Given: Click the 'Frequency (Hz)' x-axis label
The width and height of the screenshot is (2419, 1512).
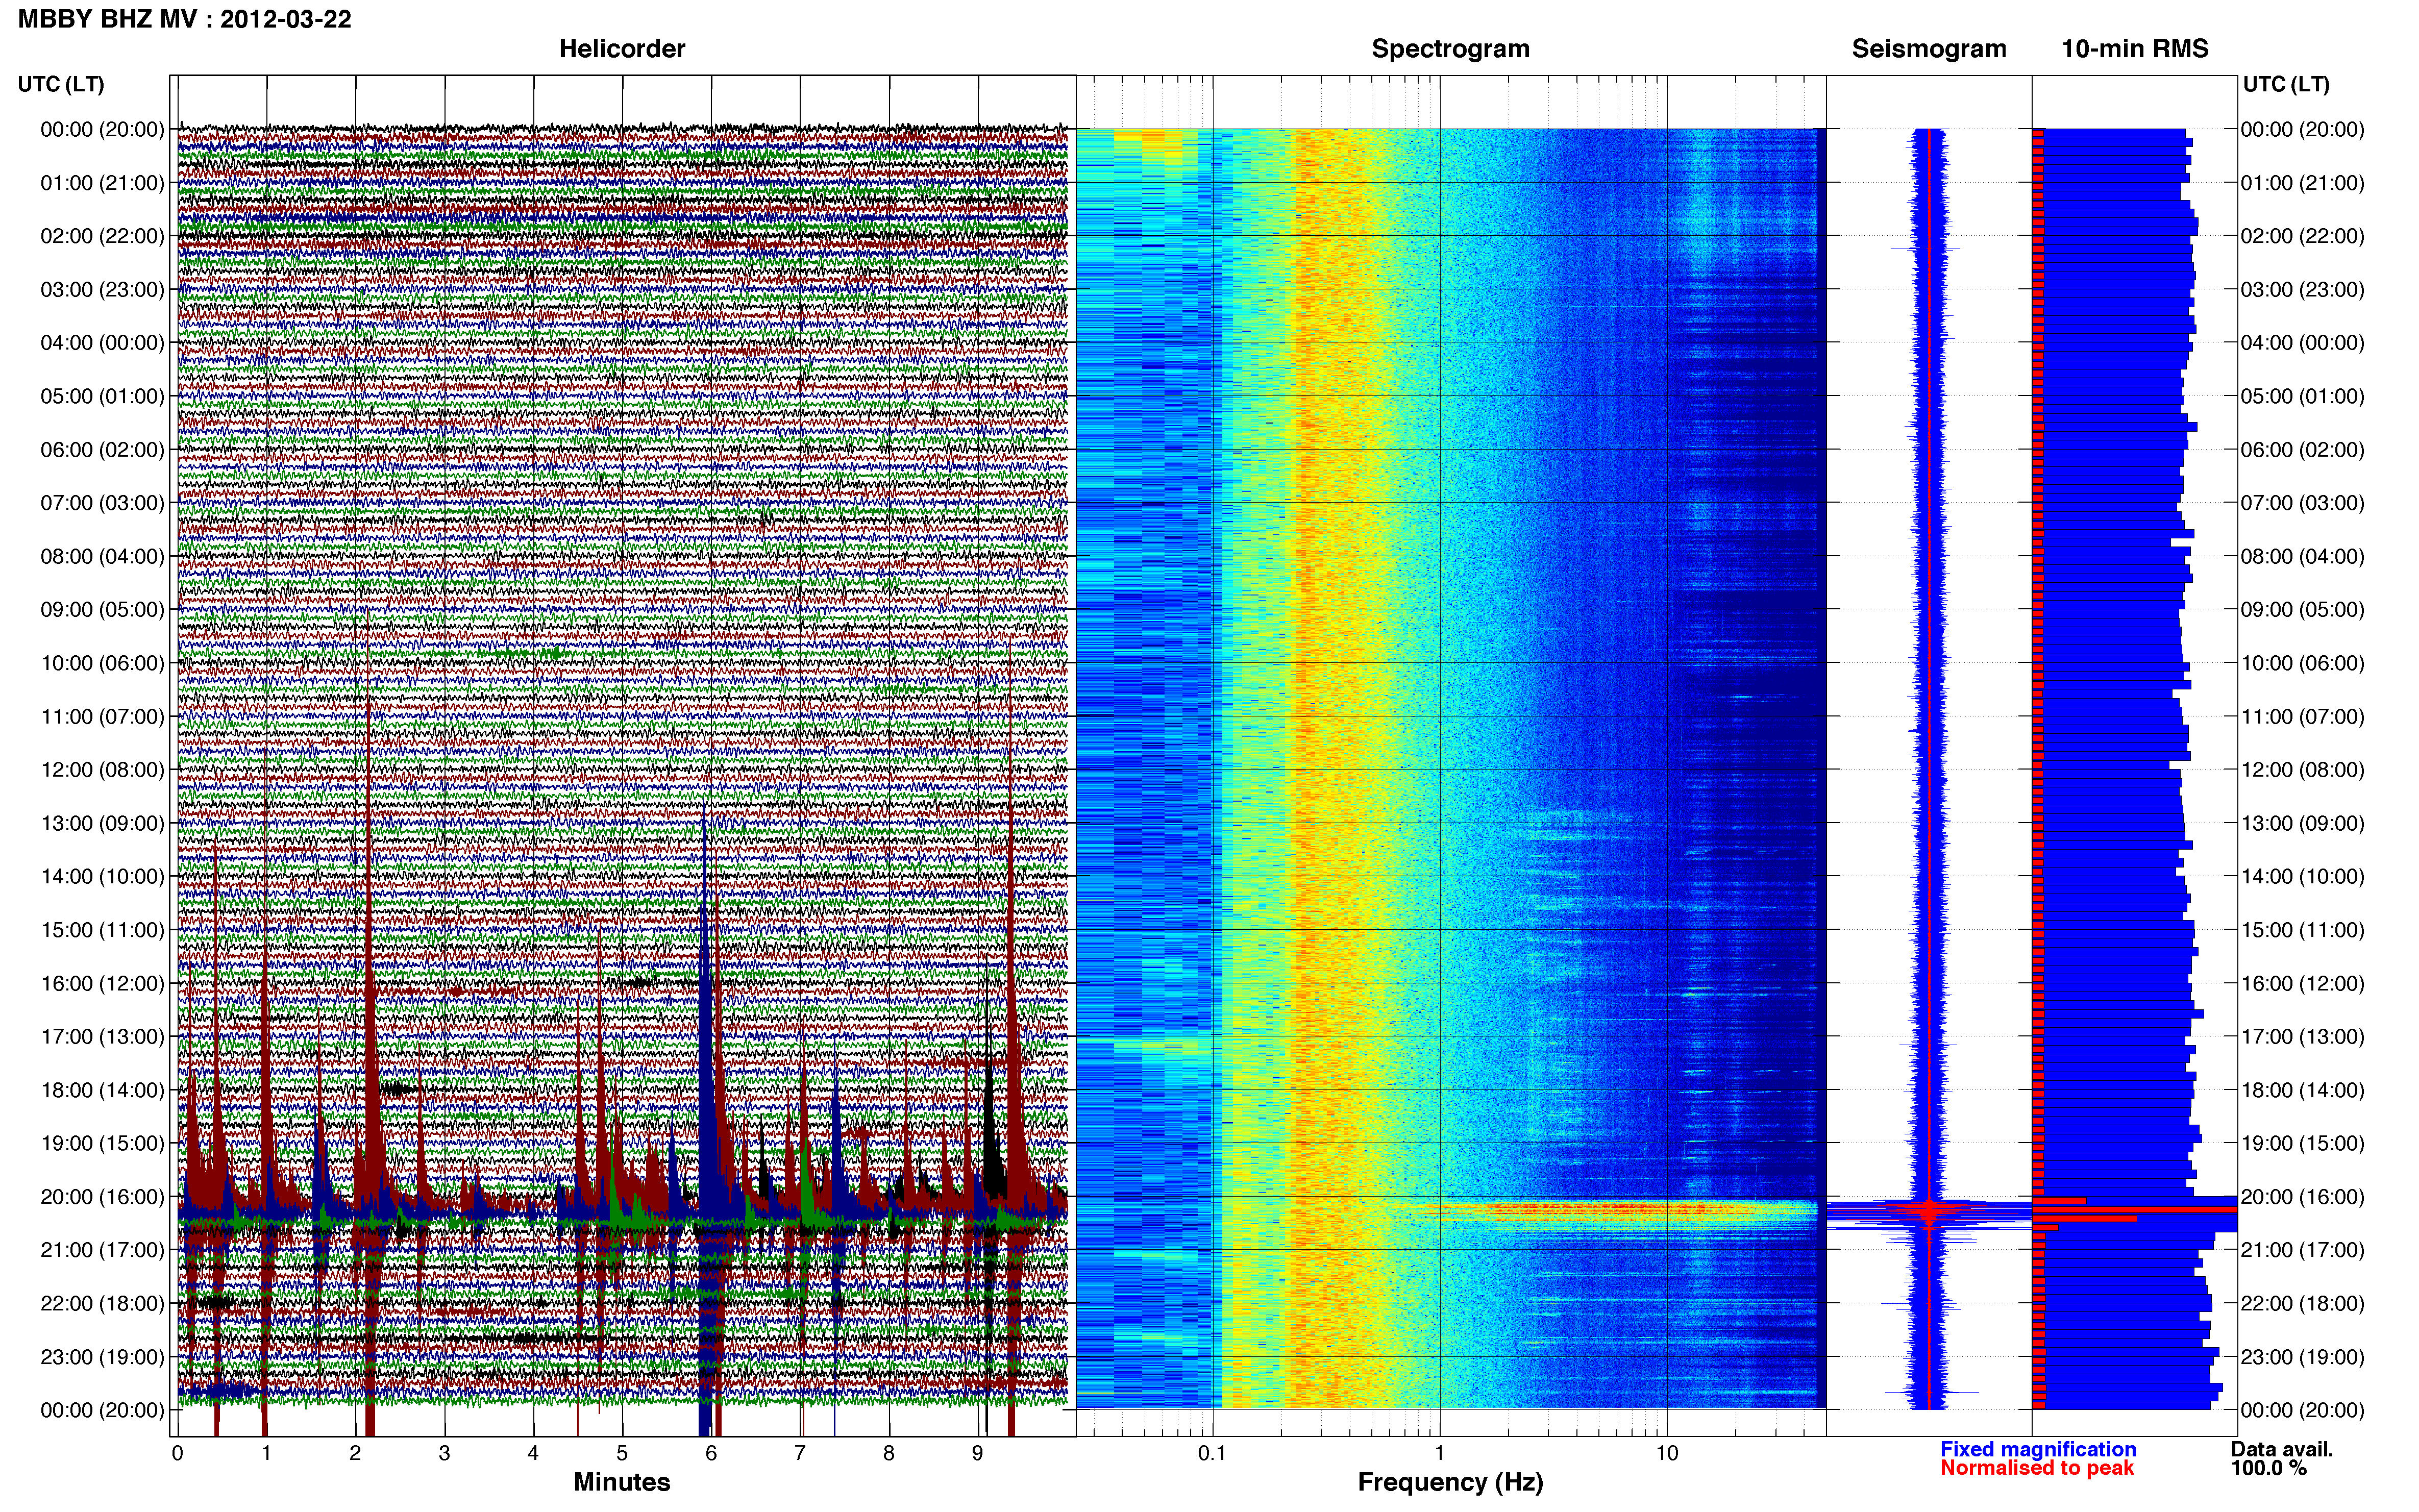Looking at the screenshot, I should (1450, 1482).
